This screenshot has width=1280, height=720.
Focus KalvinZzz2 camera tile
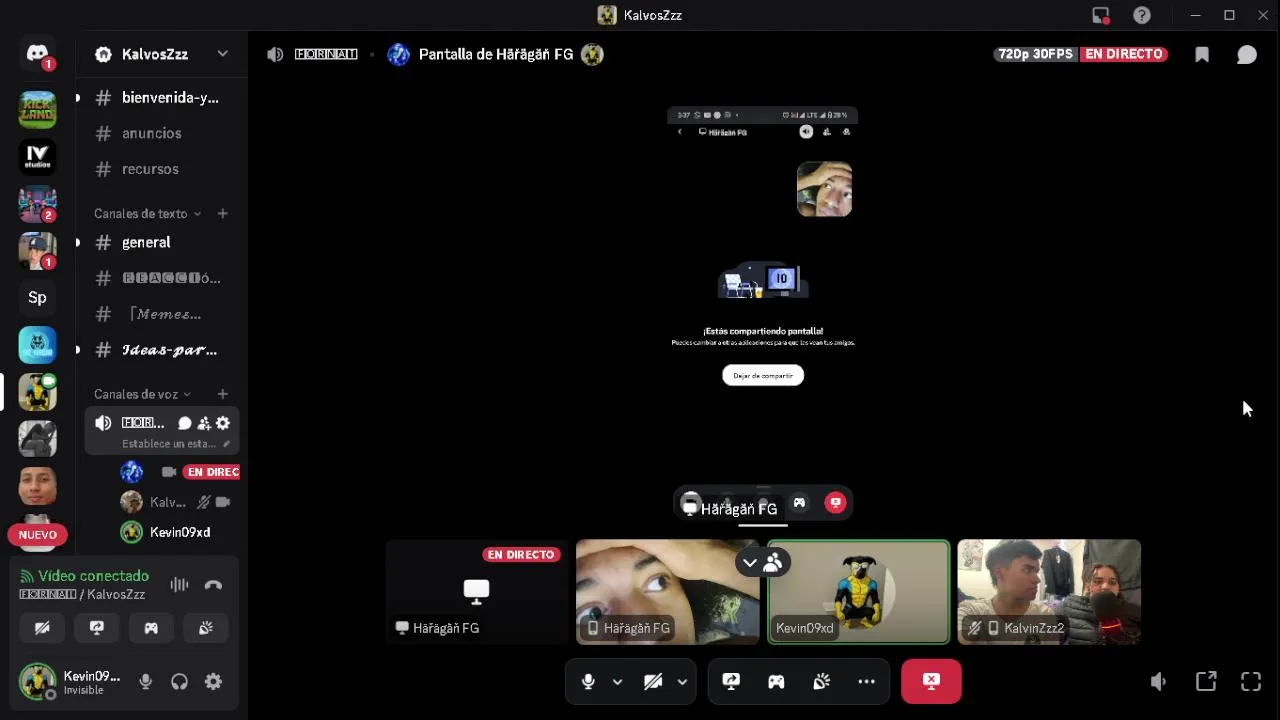tap(1049, 592)
